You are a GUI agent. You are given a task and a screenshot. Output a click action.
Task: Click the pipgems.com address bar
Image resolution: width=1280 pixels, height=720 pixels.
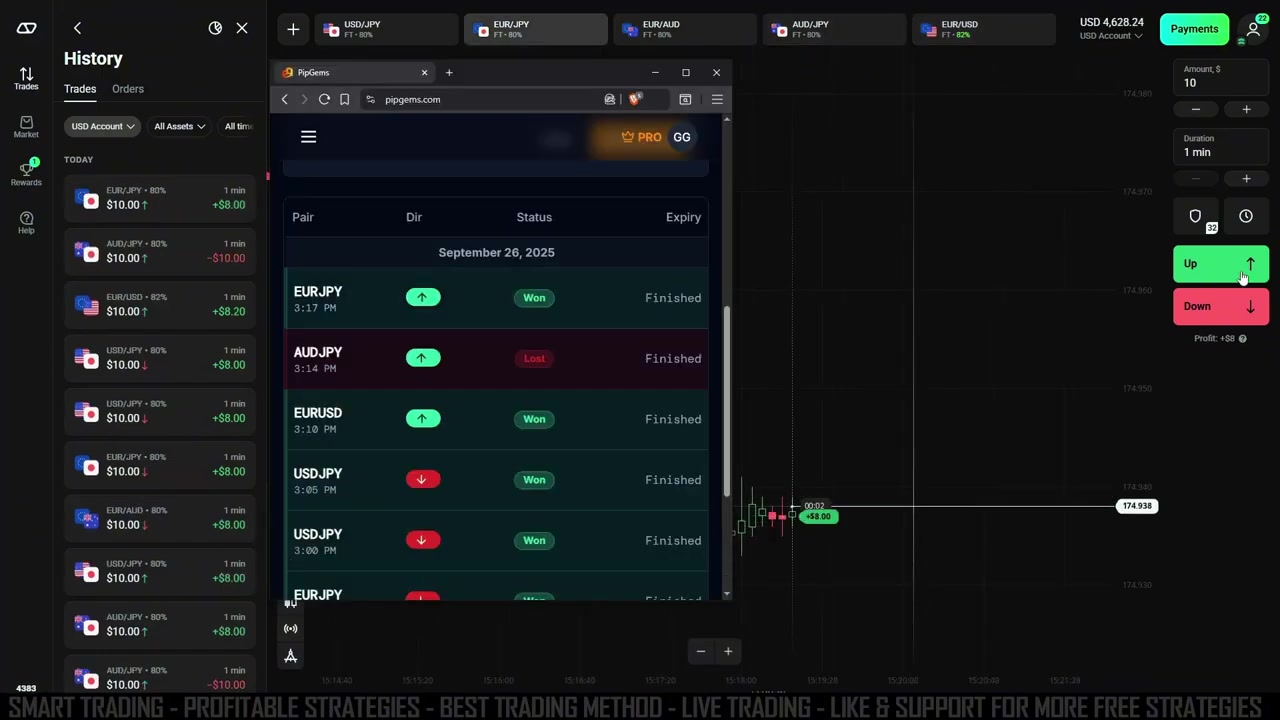[480, 99]
